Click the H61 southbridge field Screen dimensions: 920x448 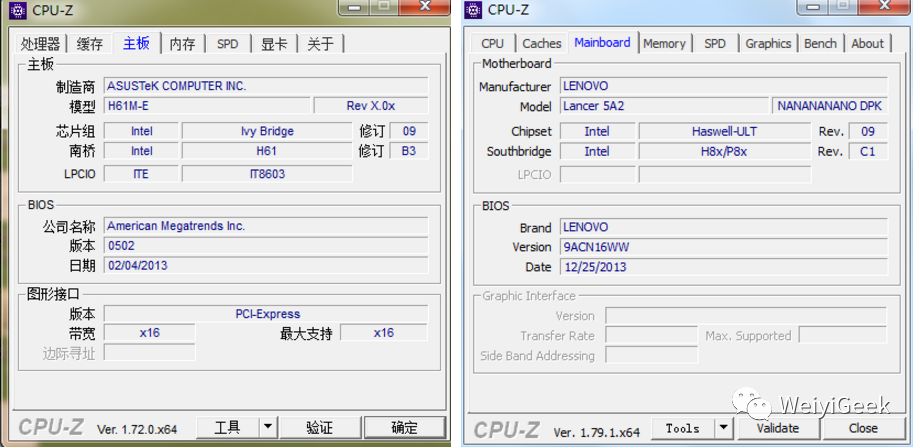point(267,151)
